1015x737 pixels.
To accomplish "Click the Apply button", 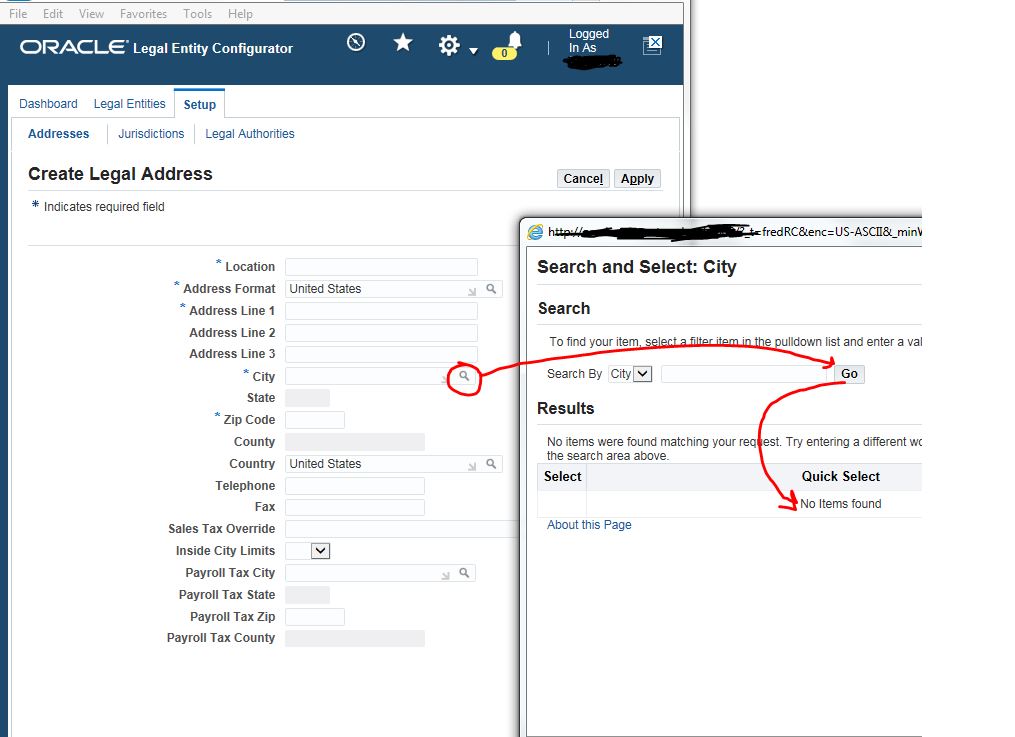I will [x=638, y=179].
